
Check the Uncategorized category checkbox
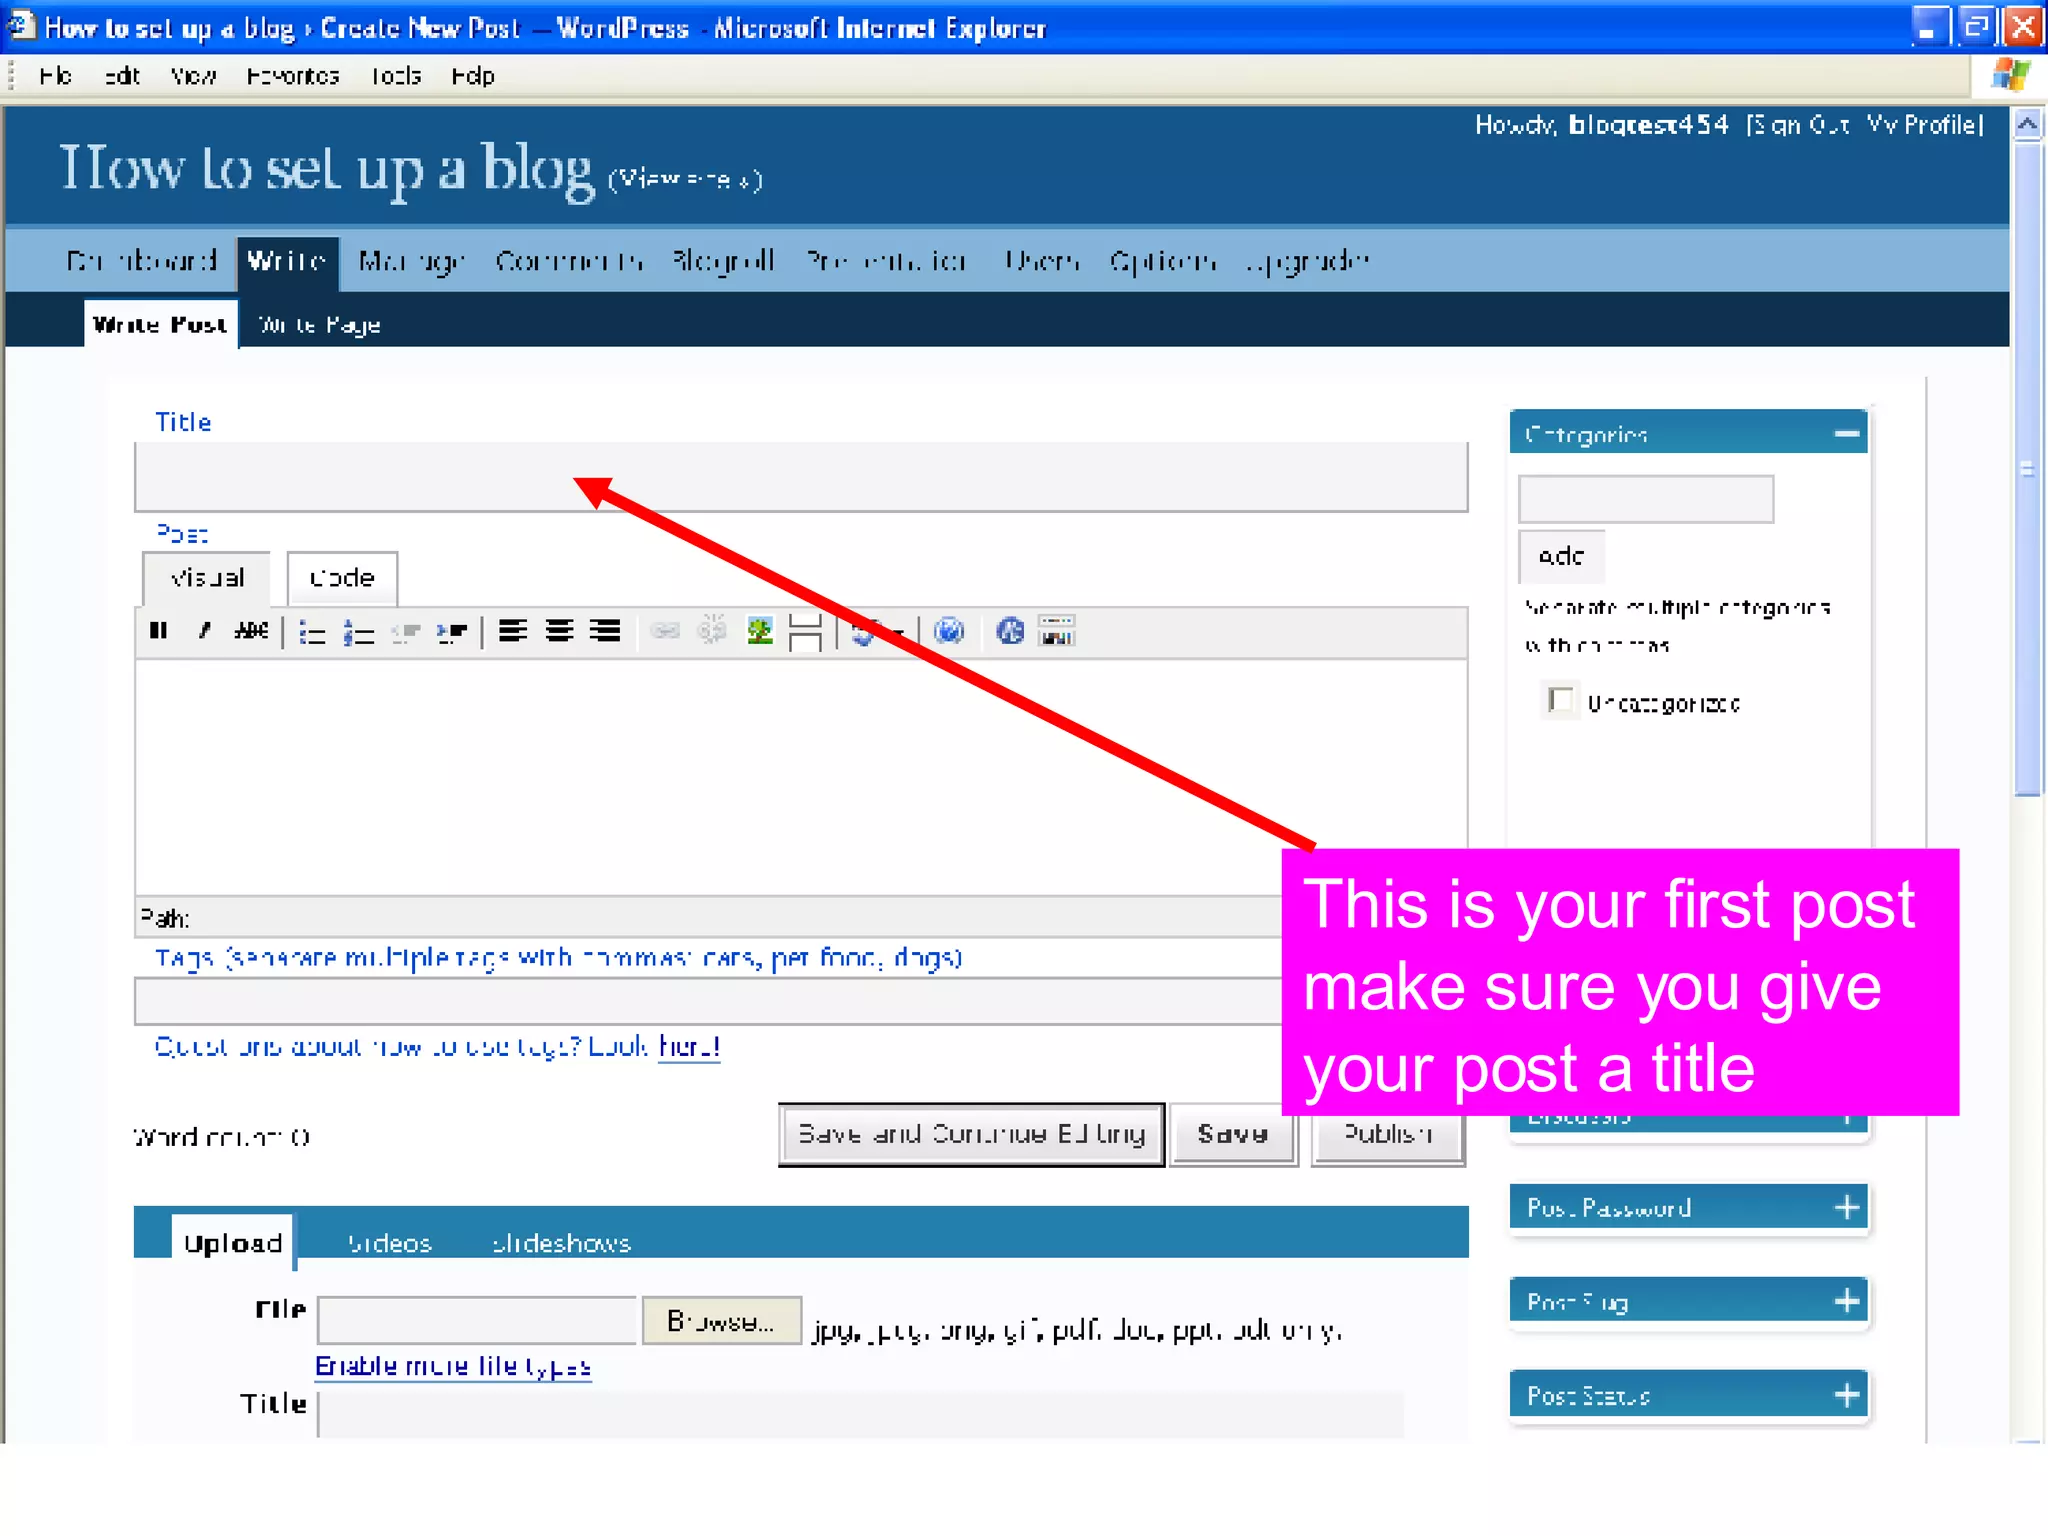pos(1560,700)
